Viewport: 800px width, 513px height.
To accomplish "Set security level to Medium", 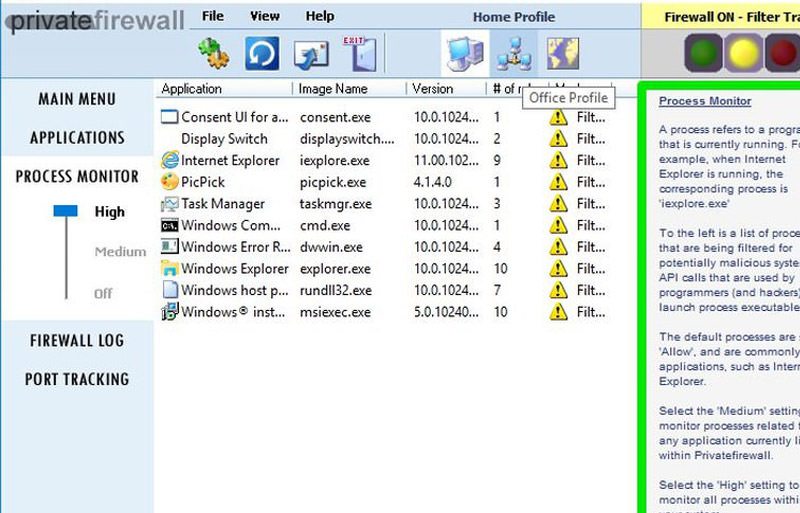I will (120, 252).
